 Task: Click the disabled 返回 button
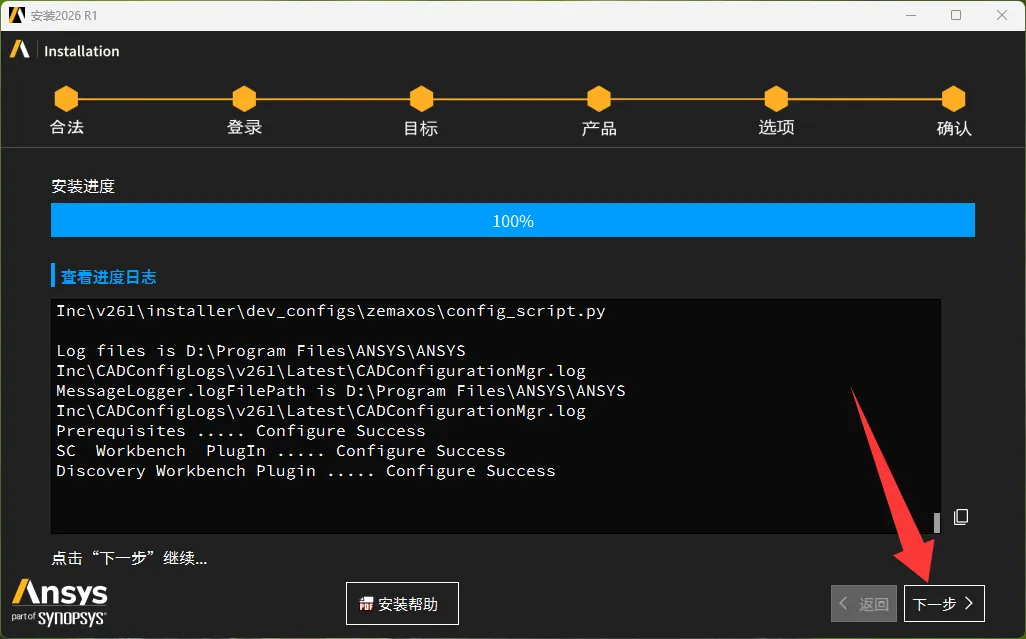pyautogui.click(x=864, y=603)
